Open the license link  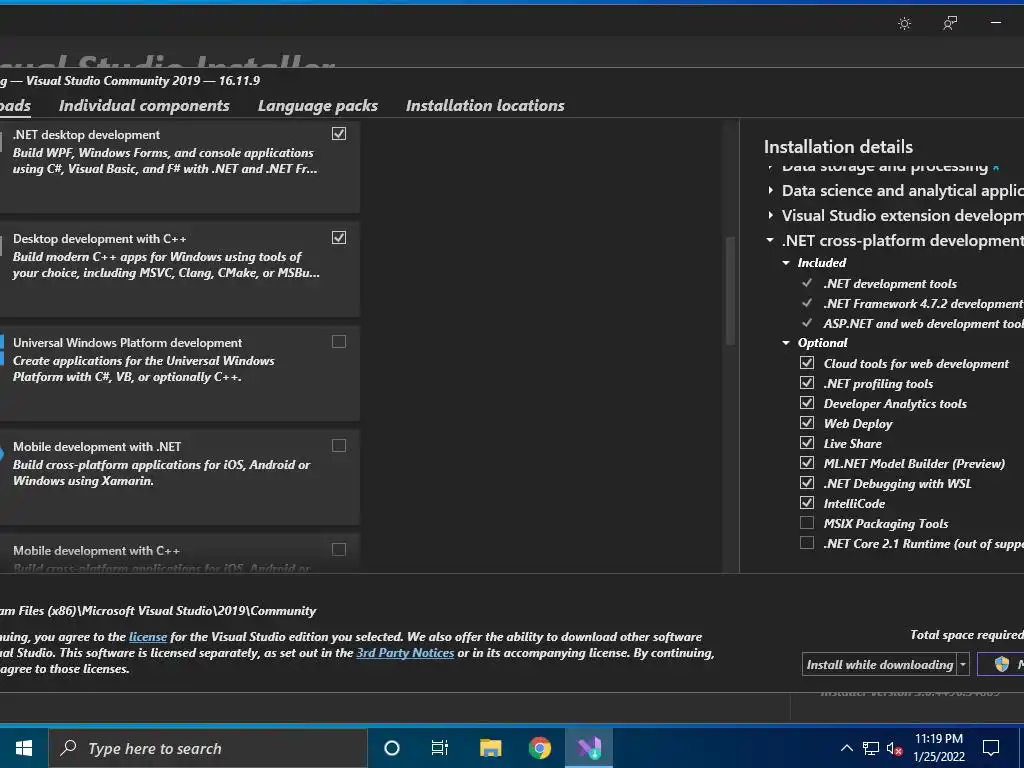(148, 637)
